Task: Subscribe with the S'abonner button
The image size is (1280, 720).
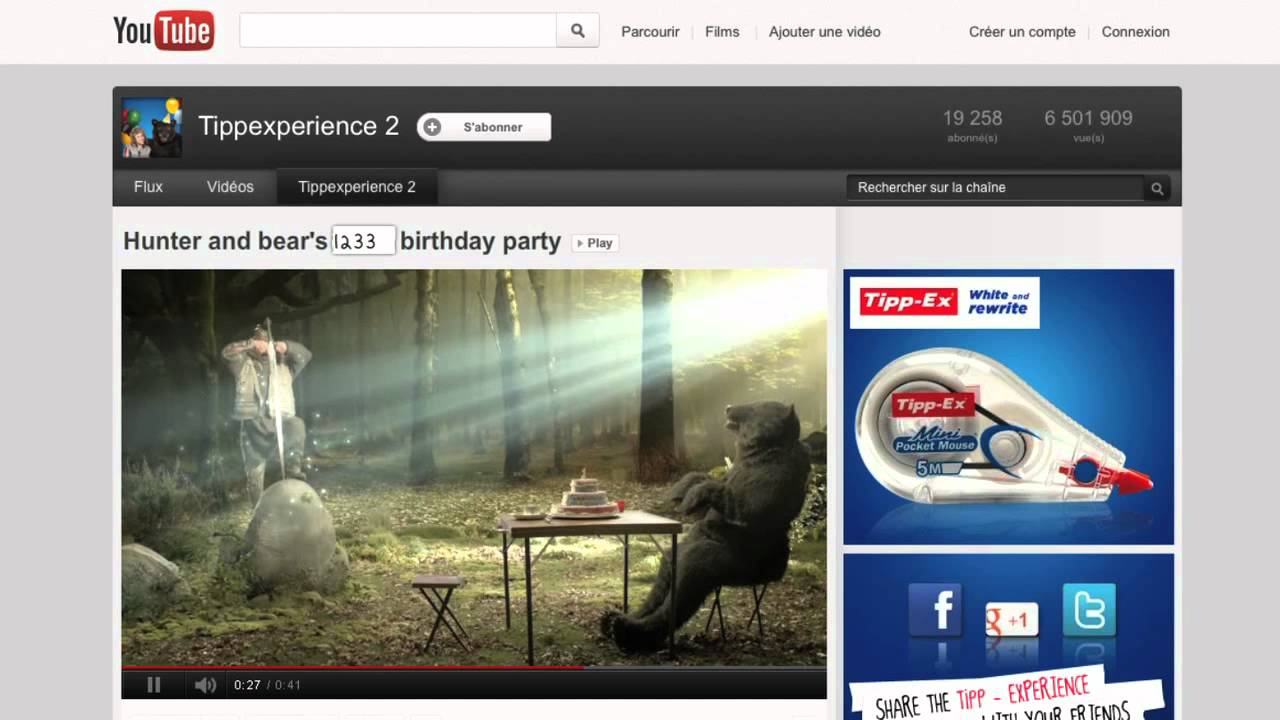Action: pyautogui.click(x=484, y=127)
